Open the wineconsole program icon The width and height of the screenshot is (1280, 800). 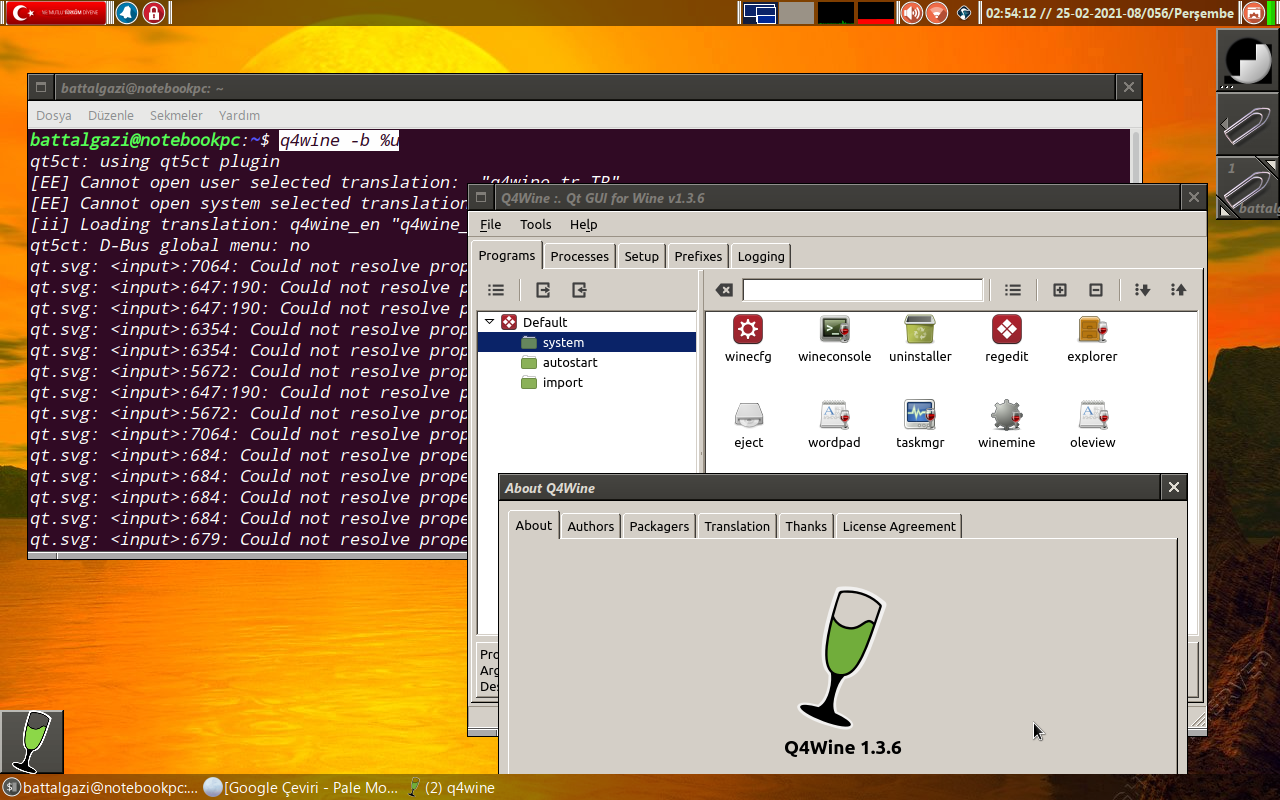click(834, 339)
